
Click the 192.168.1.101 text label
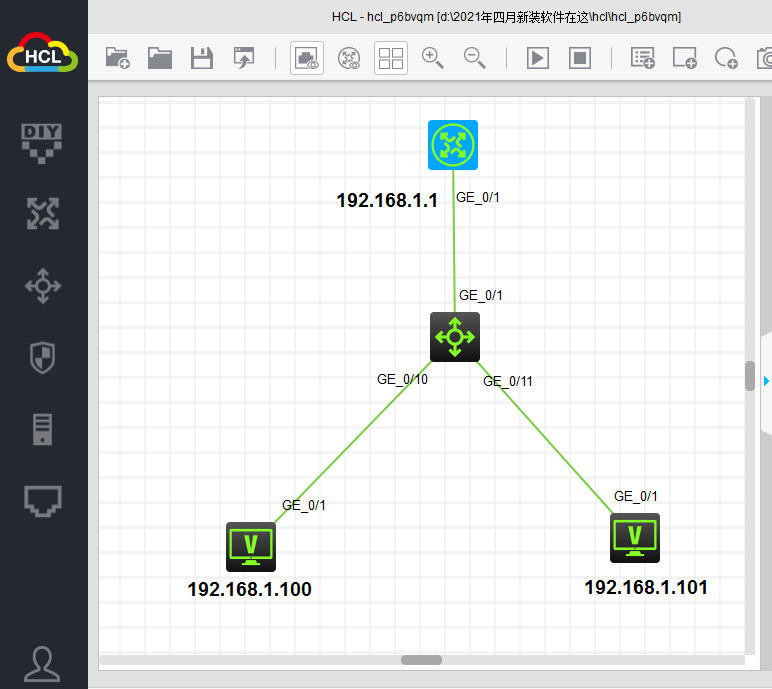click(646, 588)
